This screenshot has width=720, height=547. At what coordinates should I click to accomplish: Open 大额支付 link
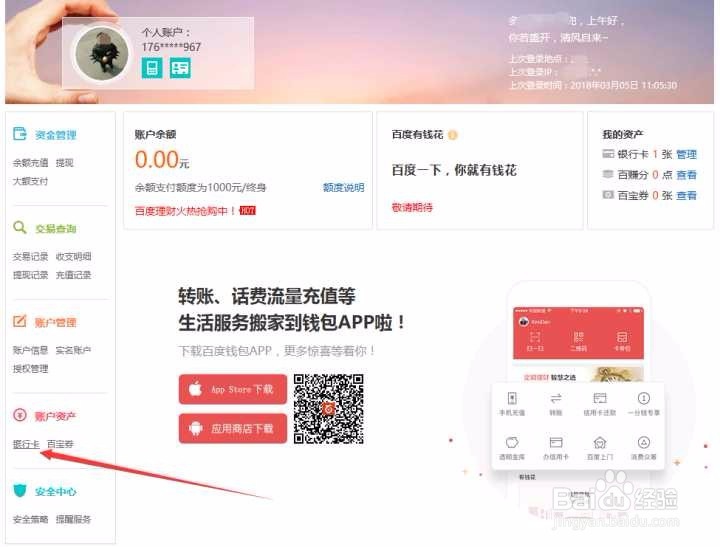tap(30, 181)
